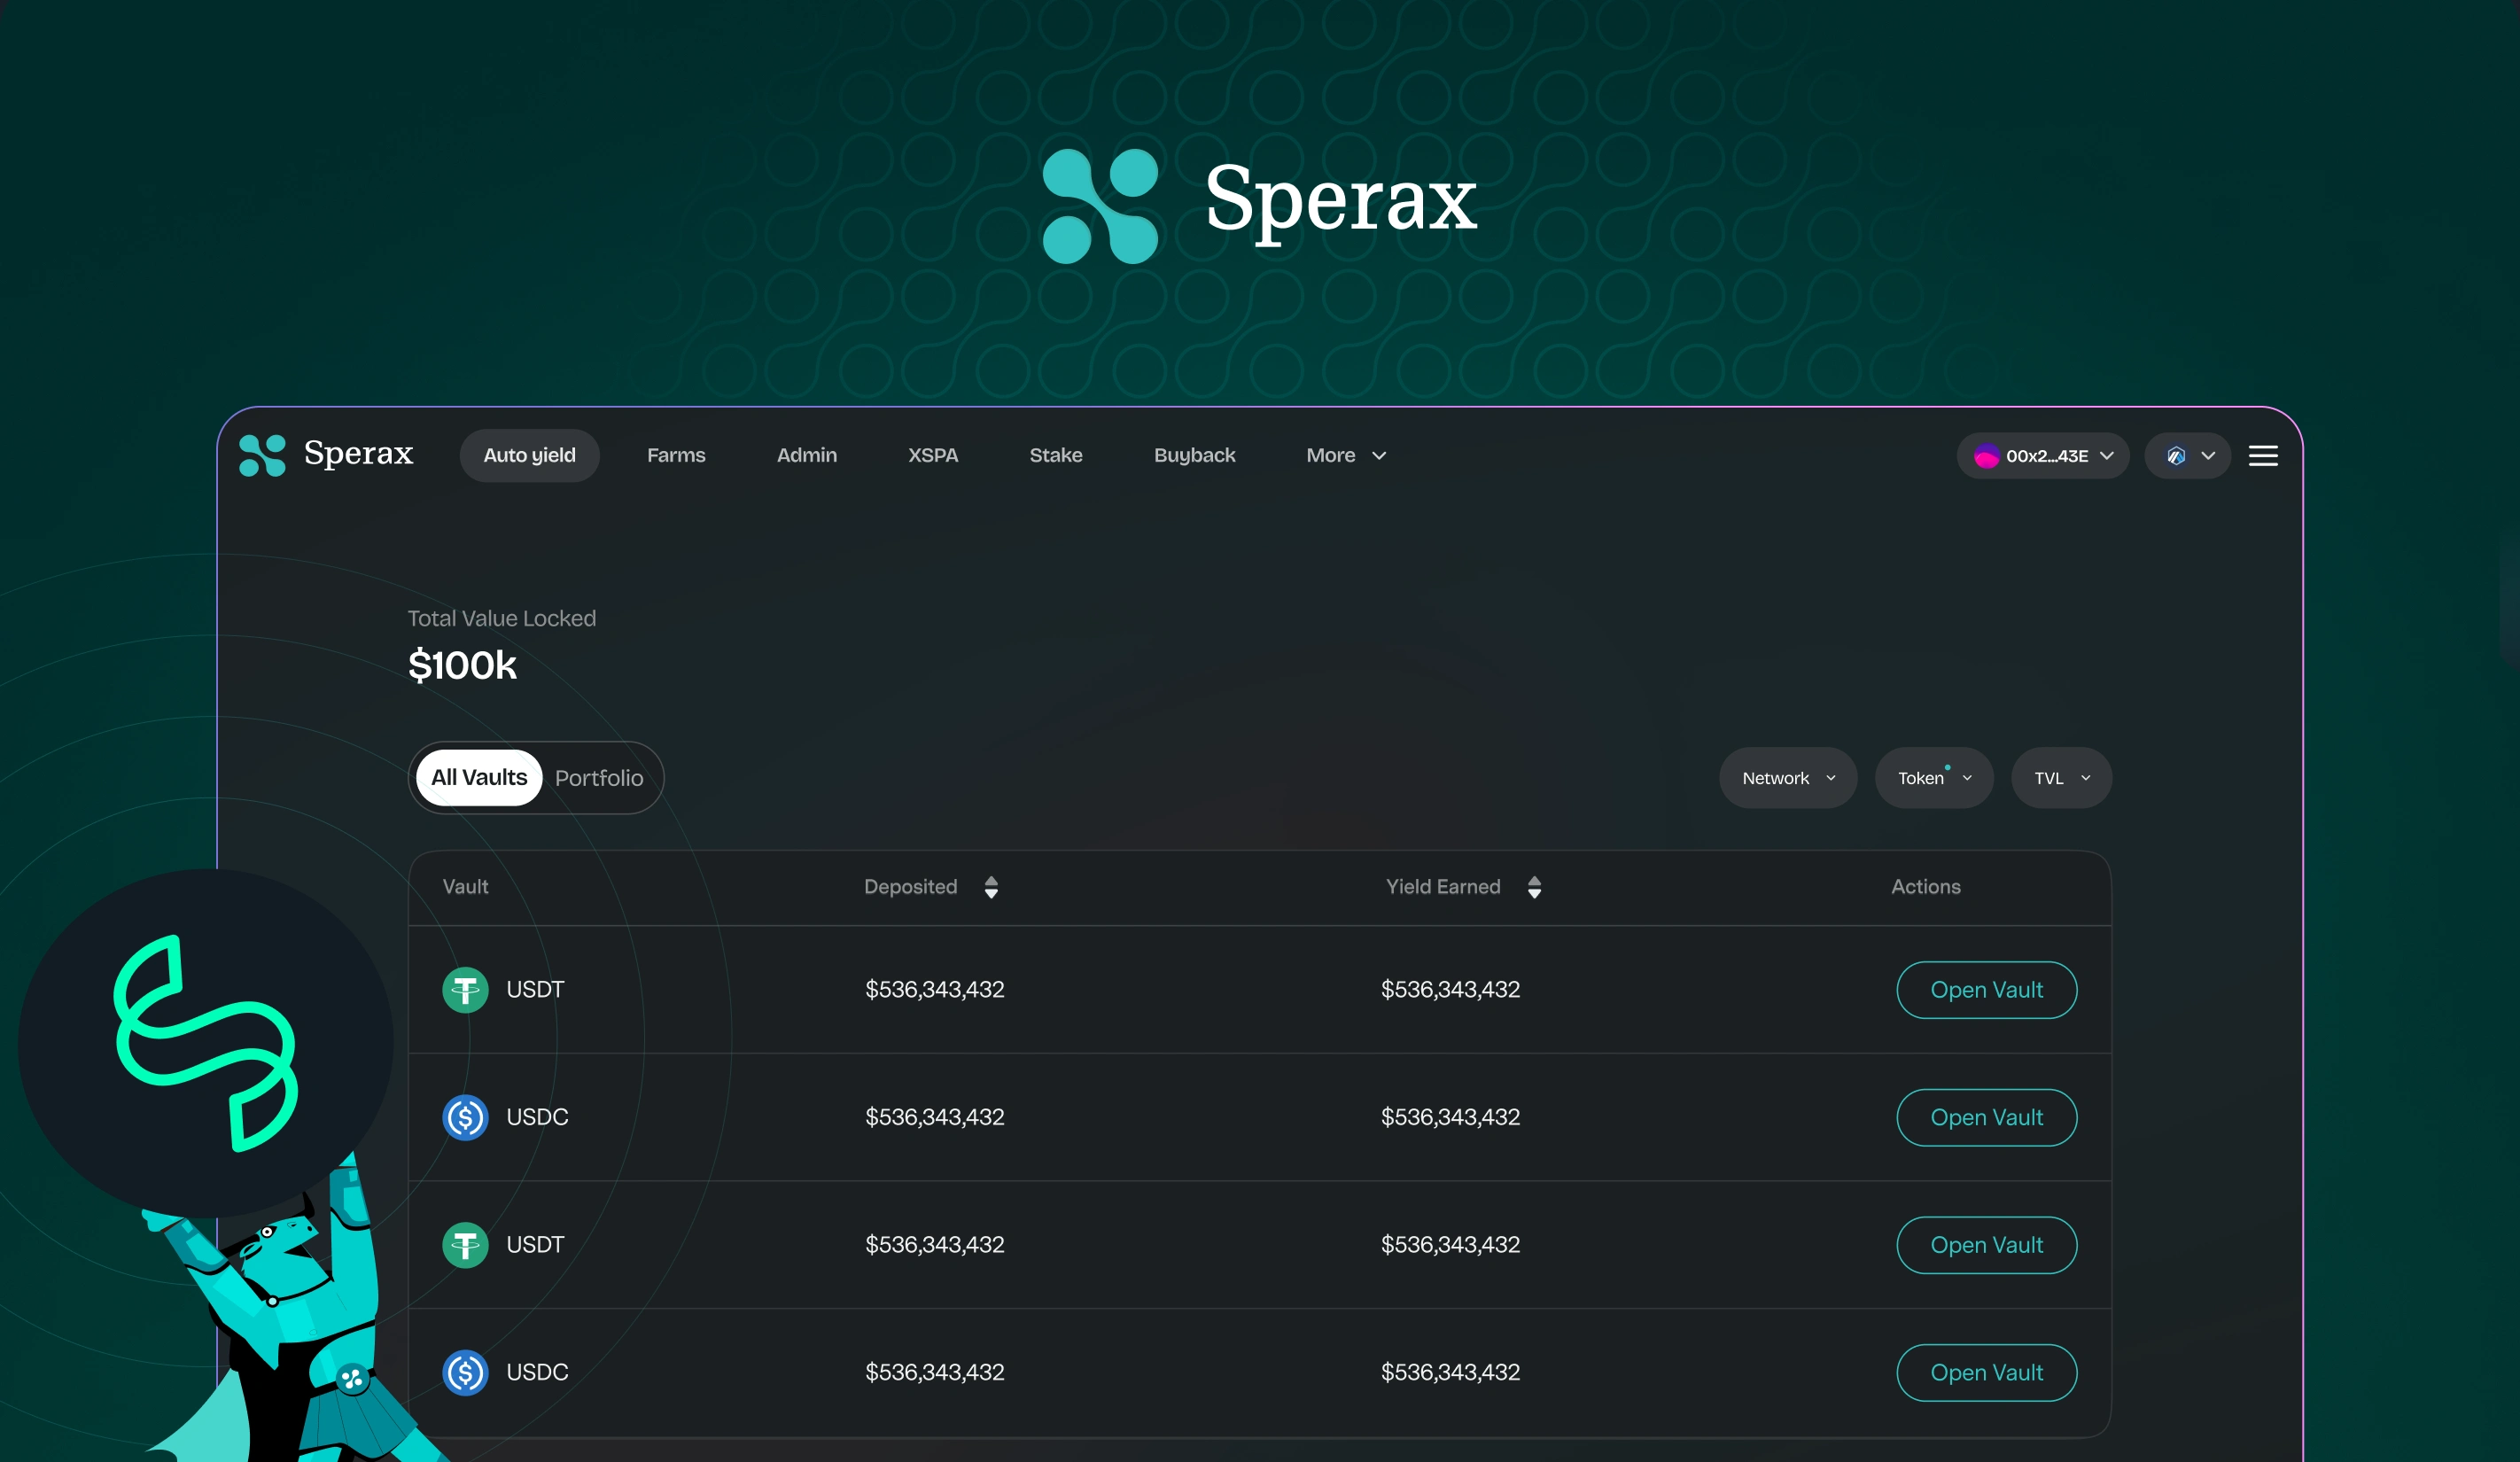Expand the TVL filter dropdown
The image size is (2520, 1462).
click(x=2060, y=778)
